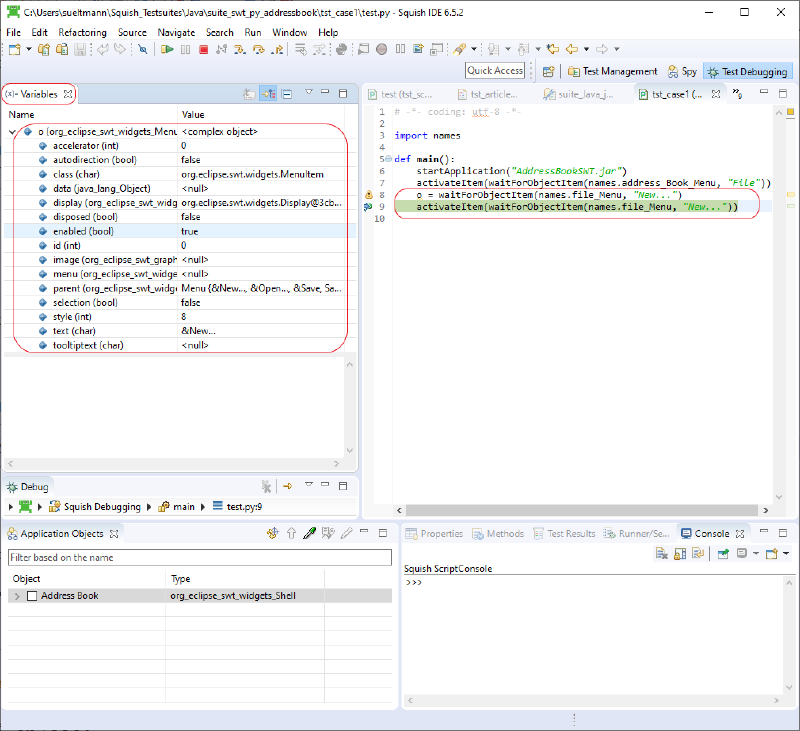Click the object picker icon in Application Objects
Screen dimensions: 800x731
310,534
